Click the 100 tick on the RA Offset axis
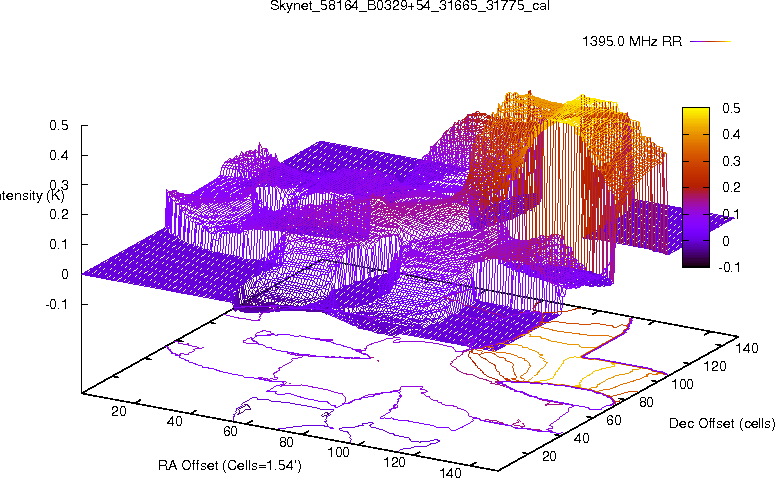The image size is (775, 478). tap(339, 452)
